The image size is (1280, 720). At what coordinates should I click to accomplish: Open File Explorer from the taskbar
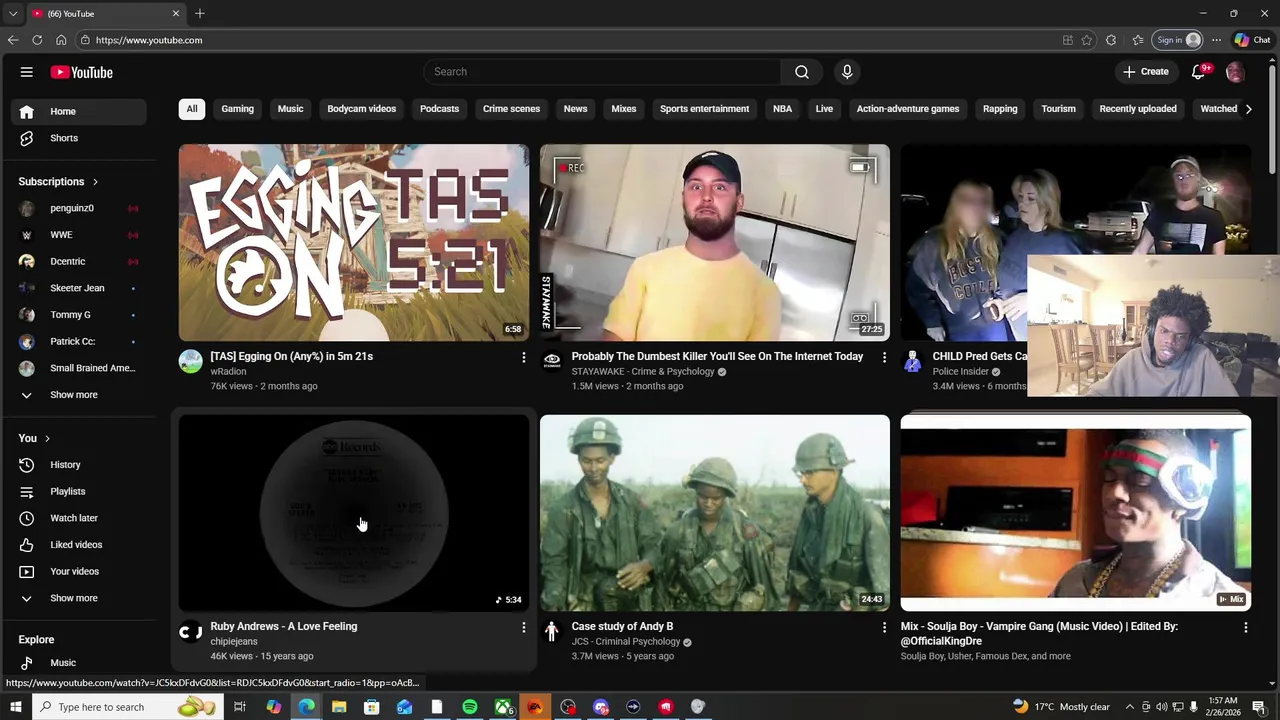pos(339,707)
